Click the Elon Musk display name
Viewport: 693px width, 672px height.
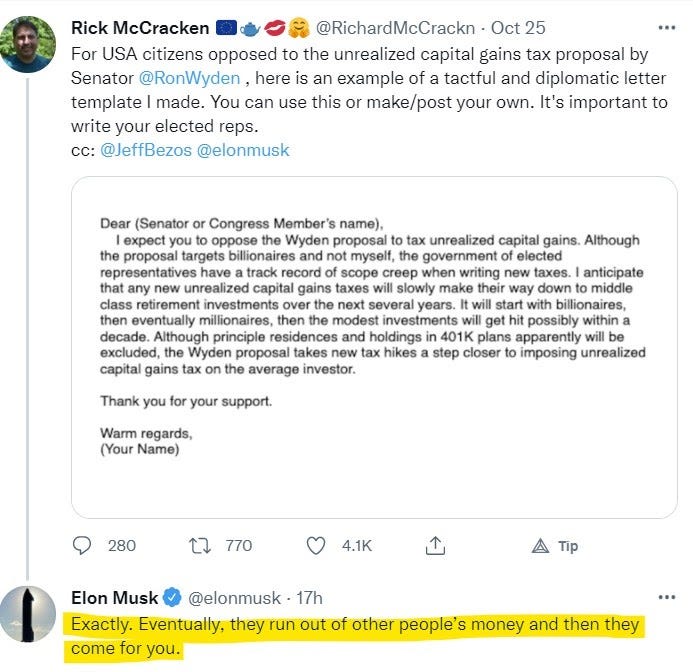pyautogui.click(x=114, y=598)
